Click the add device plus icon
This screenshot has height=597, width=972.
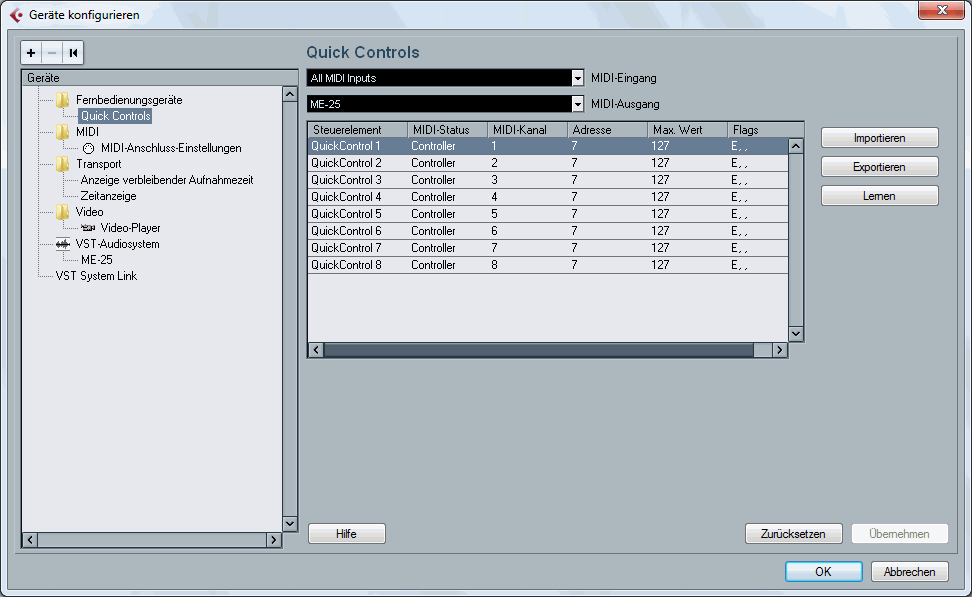coord(31,53)
